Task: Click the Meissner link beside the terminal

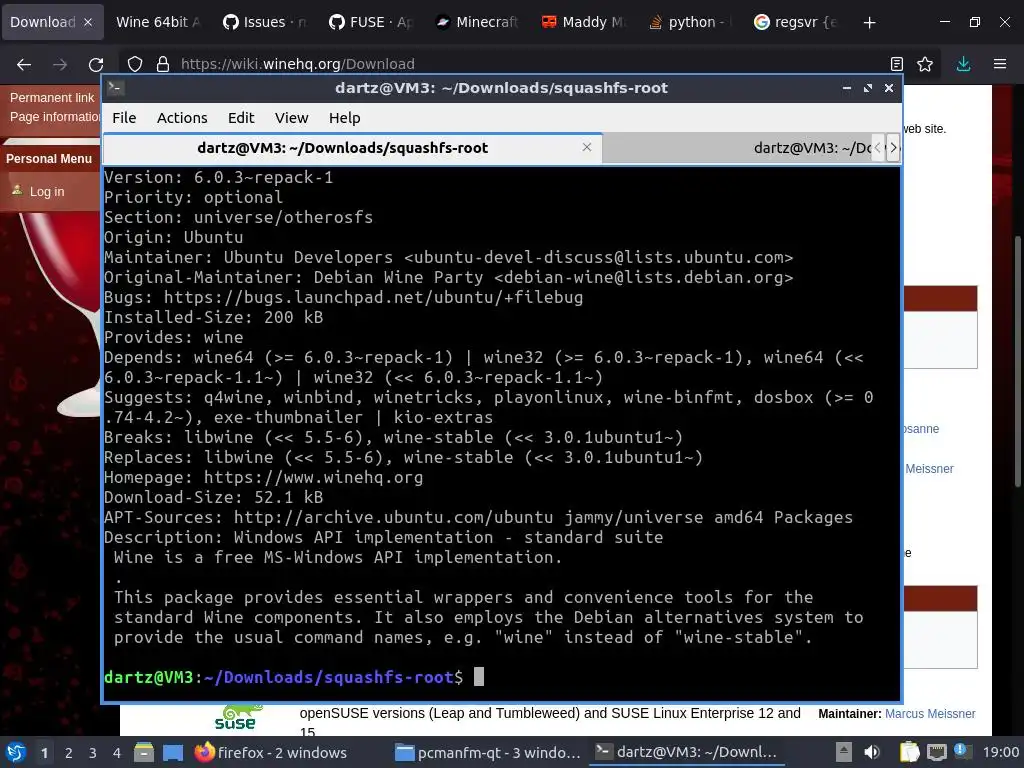Action: pos(929,469)
